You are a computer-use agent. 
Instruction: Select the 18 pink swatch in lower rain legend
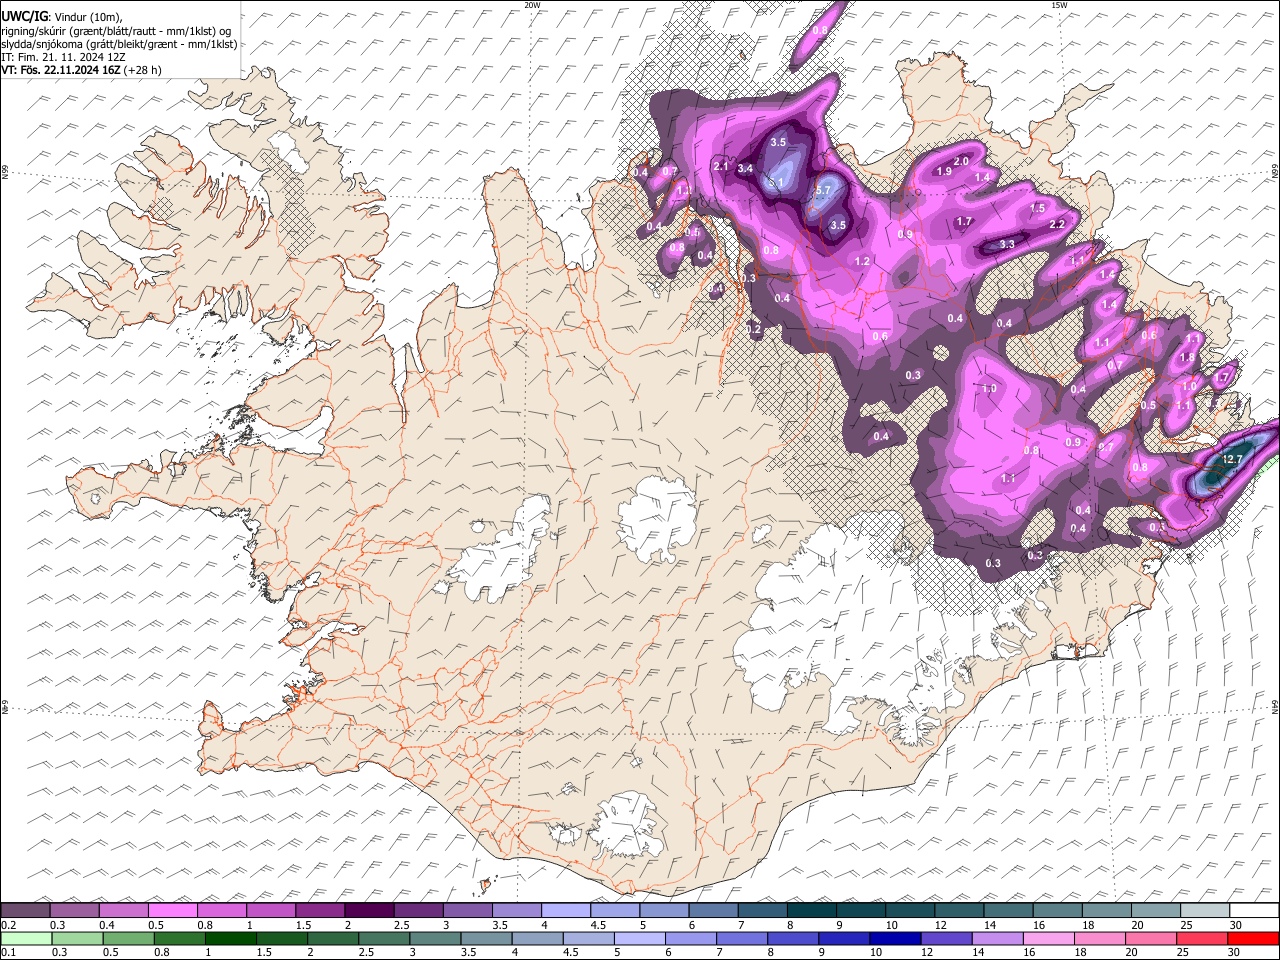[1101, 938]
